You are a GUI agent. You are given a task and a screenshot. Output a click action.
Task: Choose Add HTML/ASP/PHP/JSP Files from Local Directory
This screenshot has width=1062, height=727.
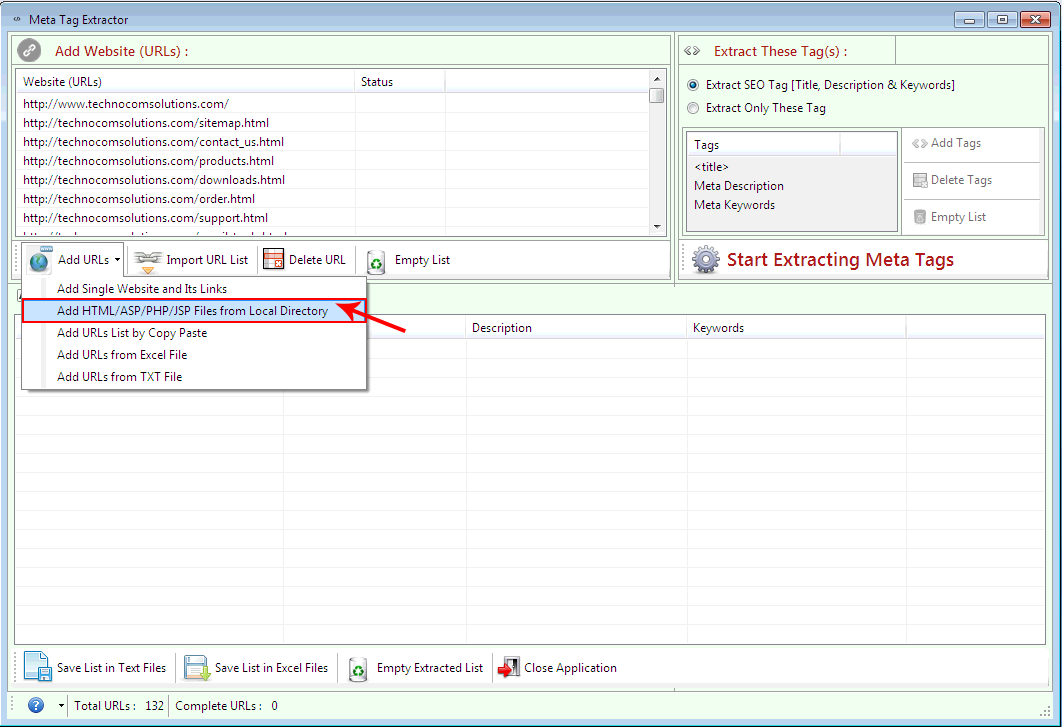click(x=194, y=310)
